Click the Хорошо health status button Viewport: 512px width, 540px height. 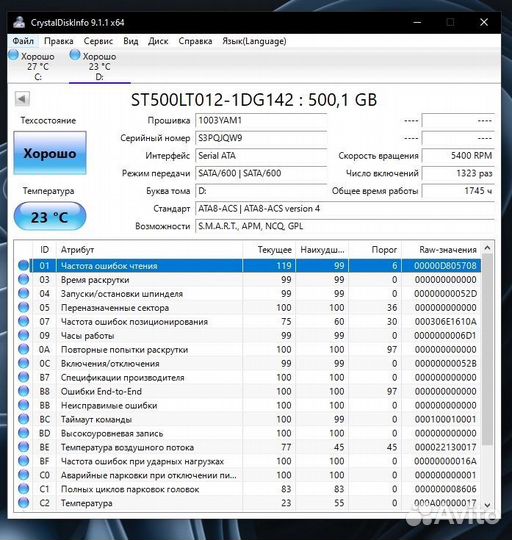[x=50, y=153]
